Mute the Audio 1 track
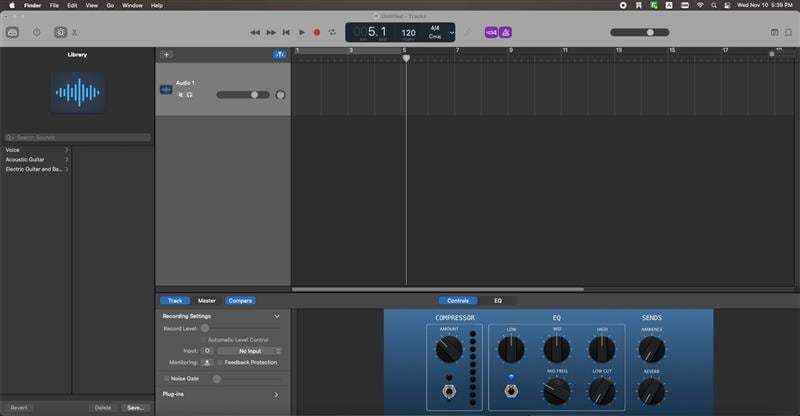Viewport: 800px width, 416px height. 181,95
